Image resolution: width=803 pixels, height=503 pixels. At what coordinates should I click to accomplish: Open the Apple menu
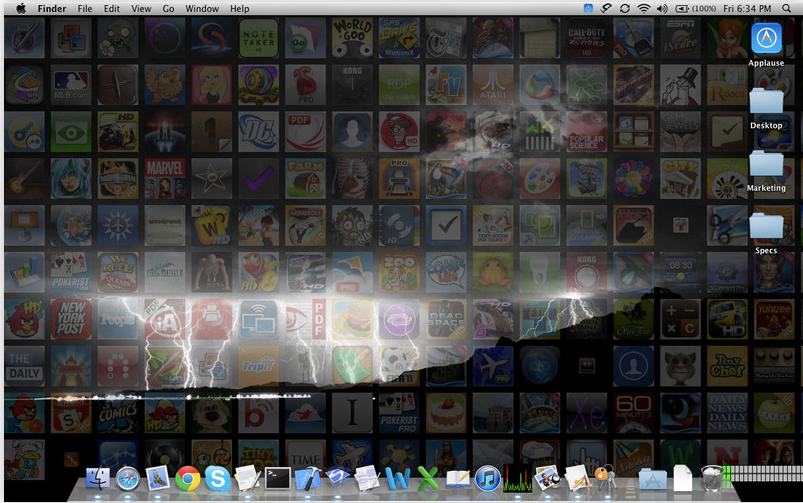pos(21,8)
